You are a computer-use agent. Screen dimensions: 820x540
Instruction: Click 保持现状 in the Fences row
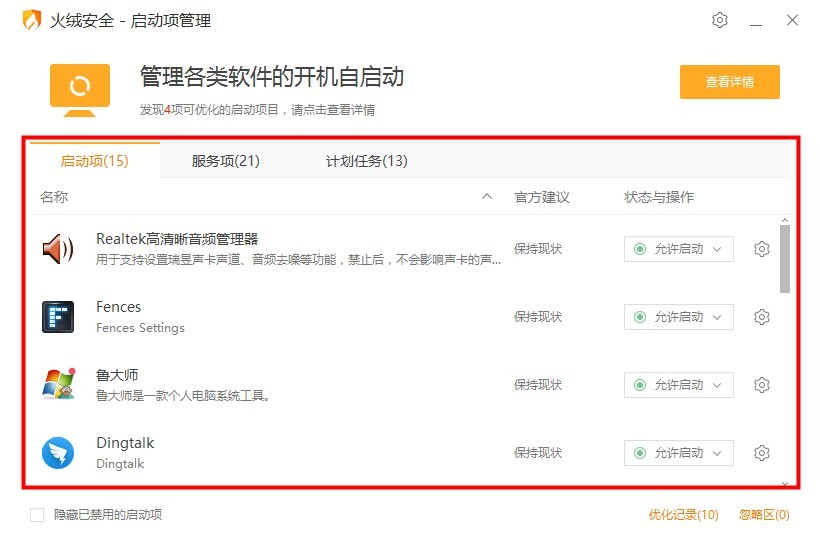[x=538, y=317]
